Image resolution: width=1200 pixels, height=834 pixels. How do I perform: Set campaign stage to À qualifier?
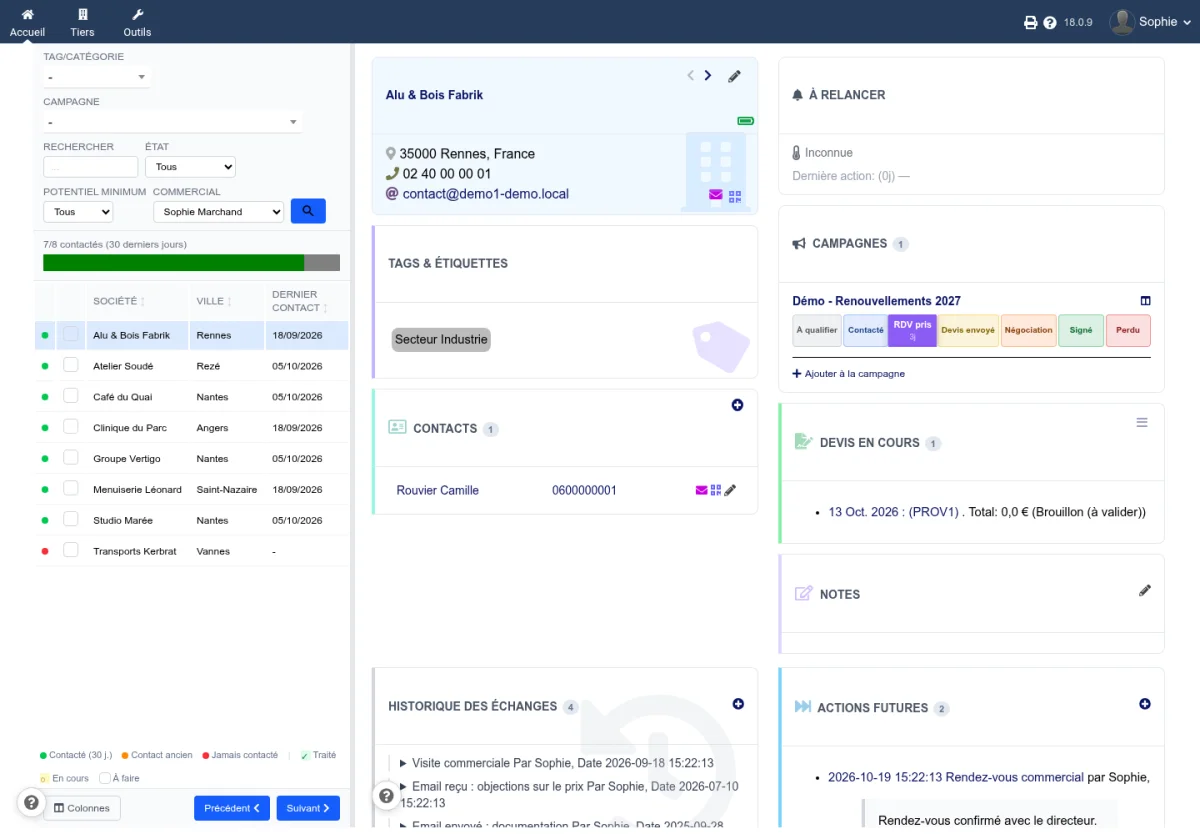(817, 331)
